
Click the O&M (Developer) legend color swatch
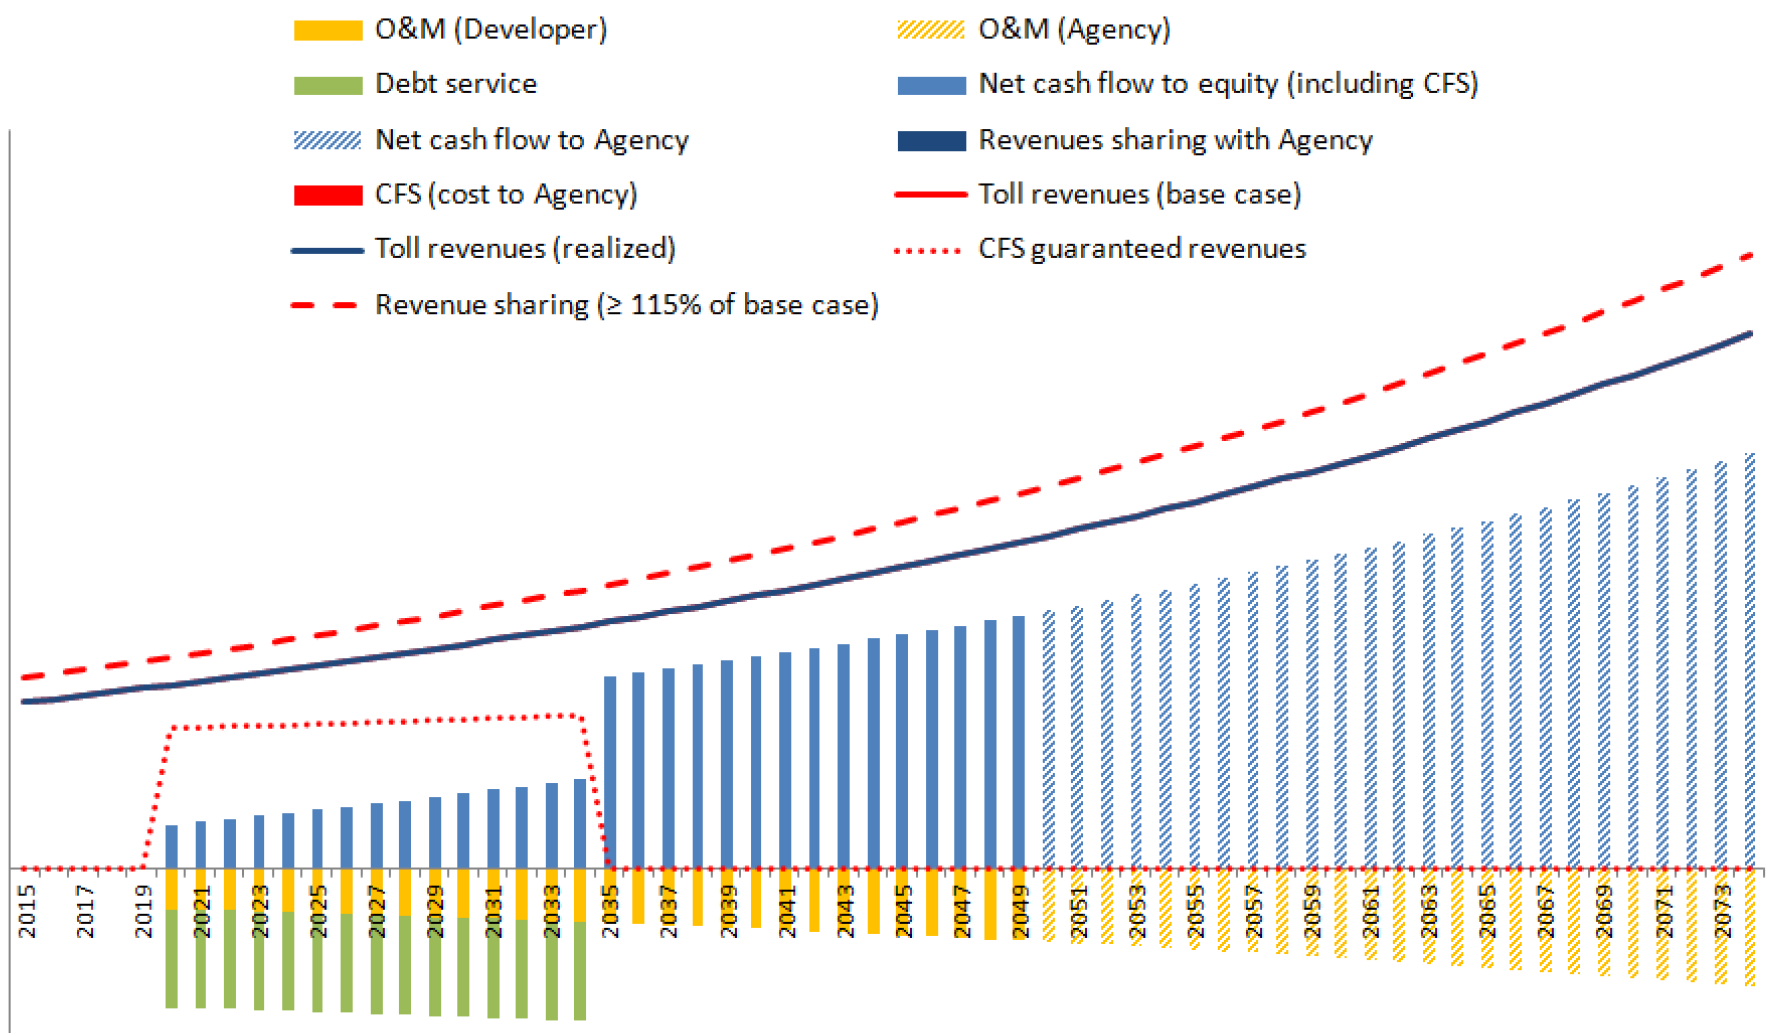click(328, 31)
